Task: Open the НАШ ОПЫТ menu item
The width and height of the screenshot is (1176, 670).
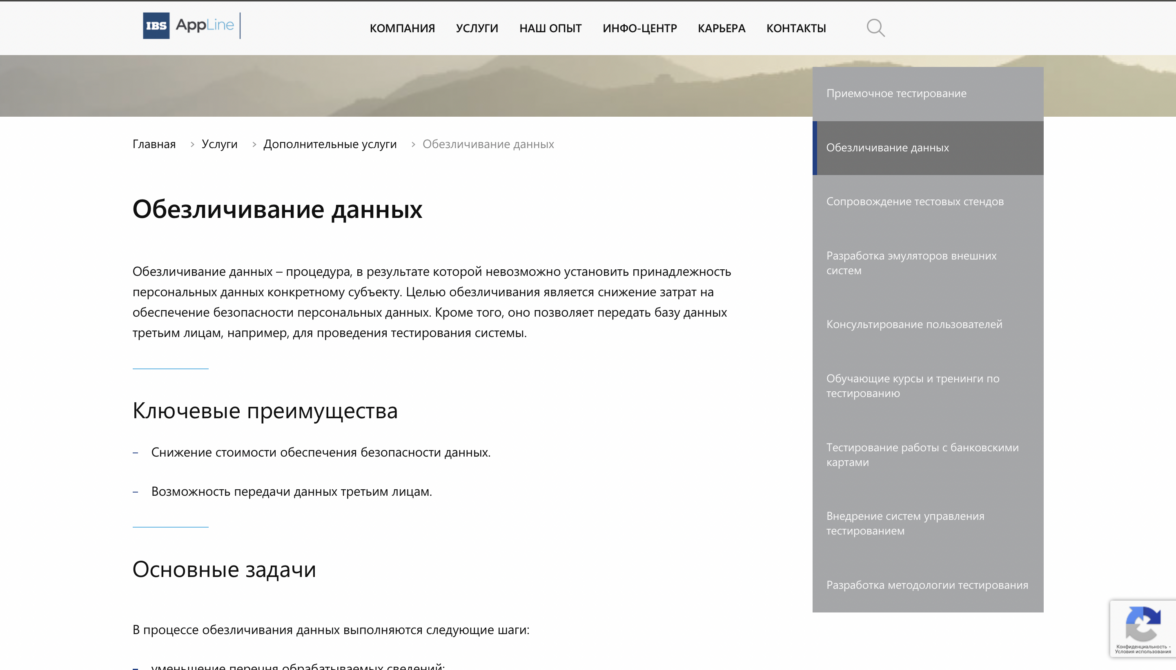Action: (x=550, y=29)
